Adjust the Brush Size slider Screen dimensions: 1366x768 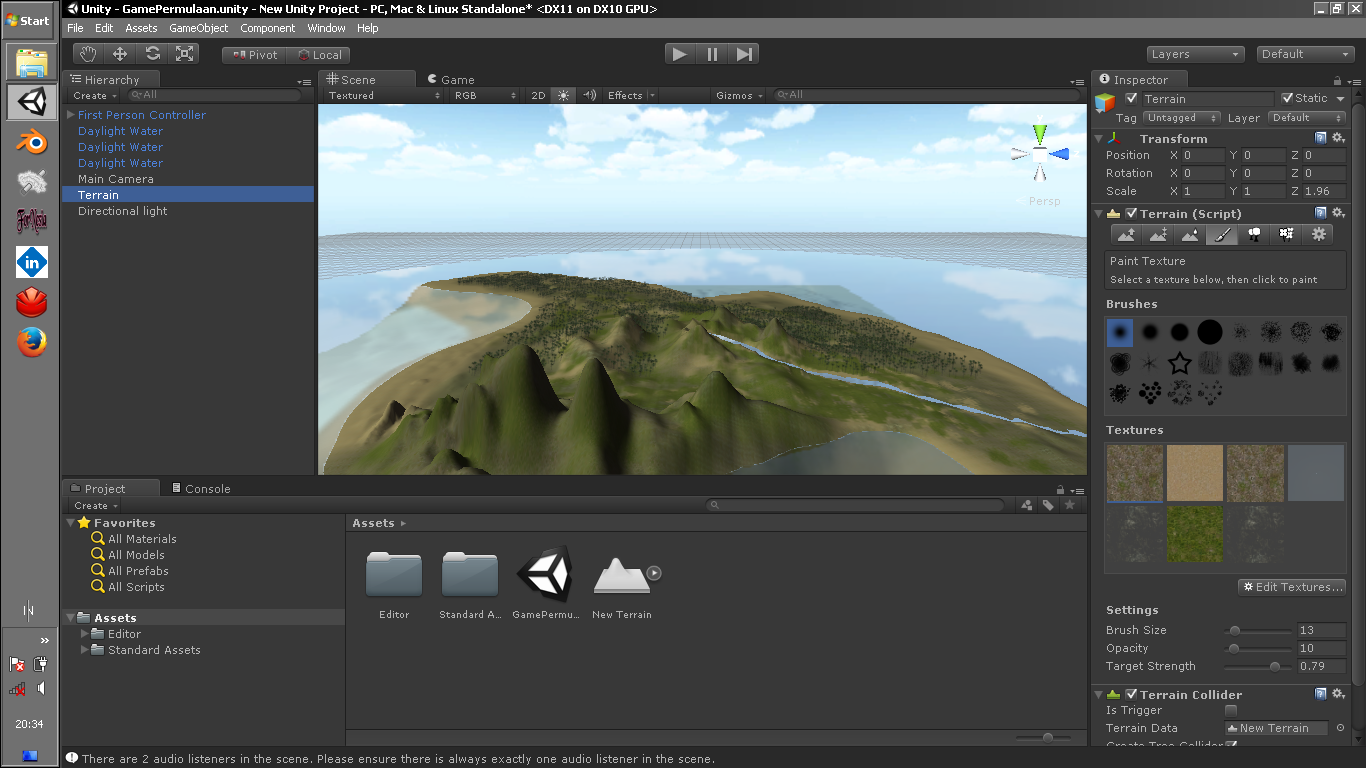pos(1258,630)
